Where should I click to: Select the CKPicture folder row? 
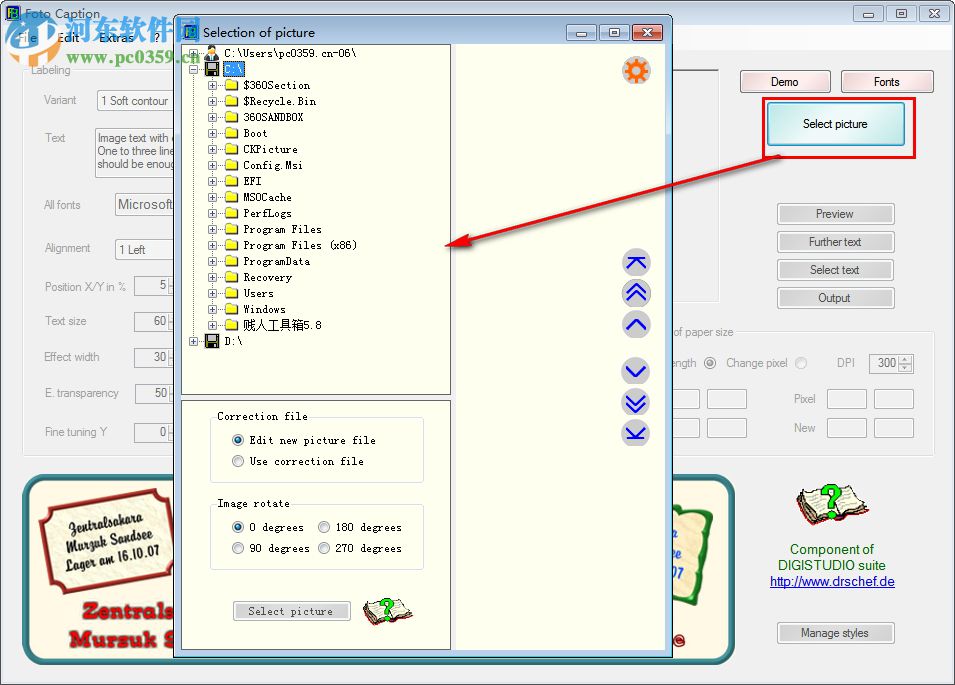(270, 149)
